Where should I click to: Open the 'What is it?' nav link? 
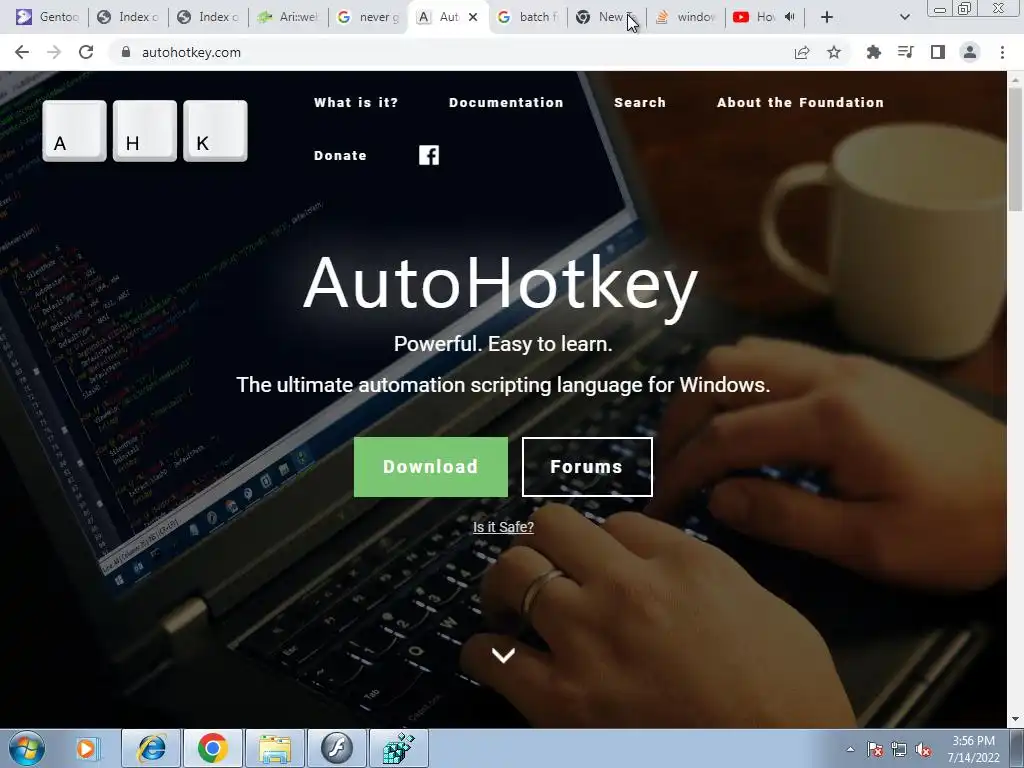356,103
